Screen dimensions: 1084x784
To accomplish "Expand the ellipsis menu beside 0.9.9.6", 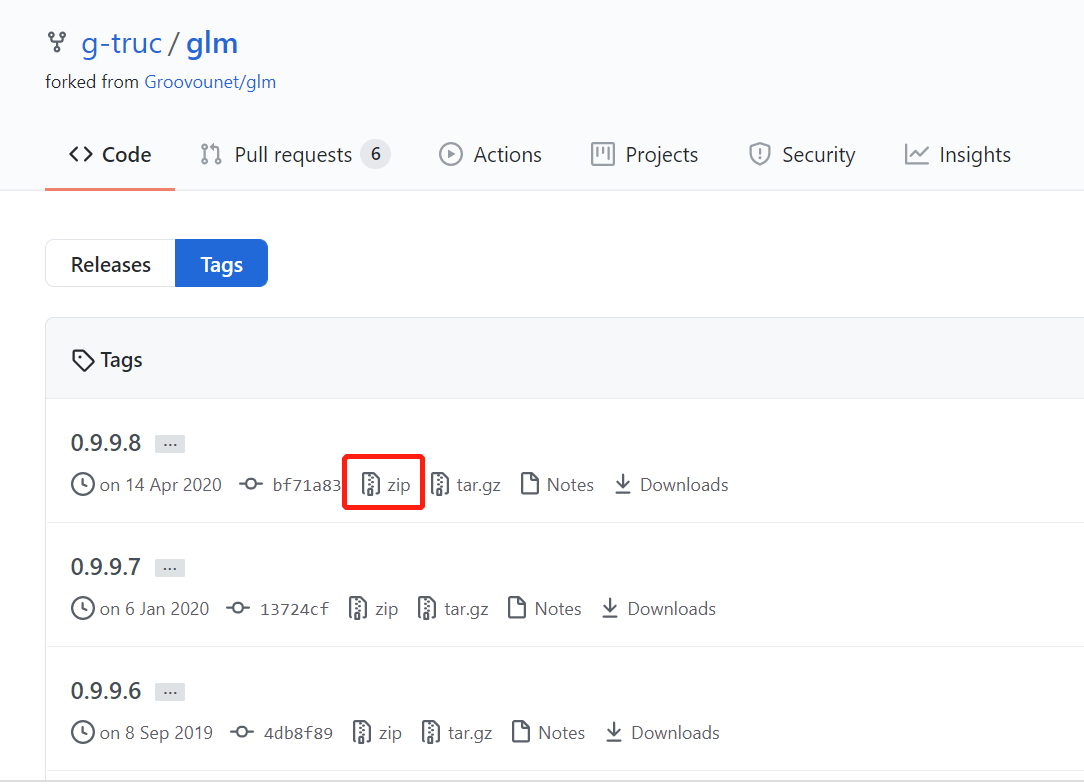I will (169, 691).
